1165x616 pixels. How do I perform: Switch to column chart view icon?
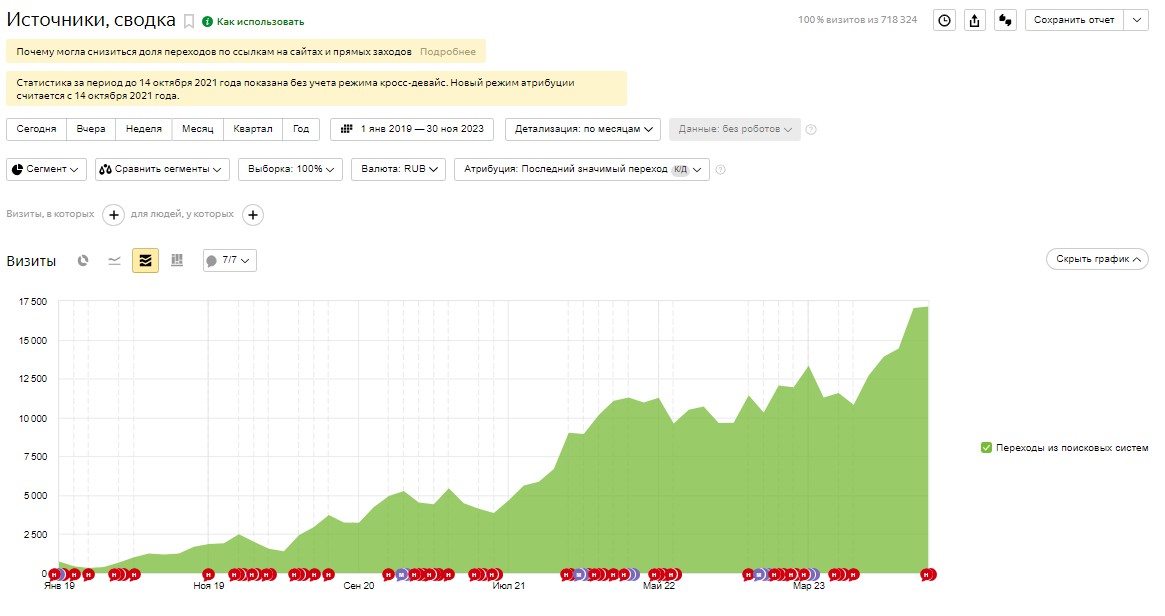tap(177, 261)
